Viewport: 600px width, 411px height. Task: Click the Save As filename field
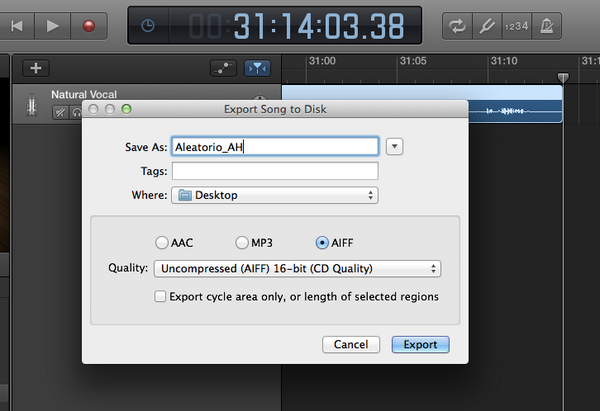click(x=275, y=147)
